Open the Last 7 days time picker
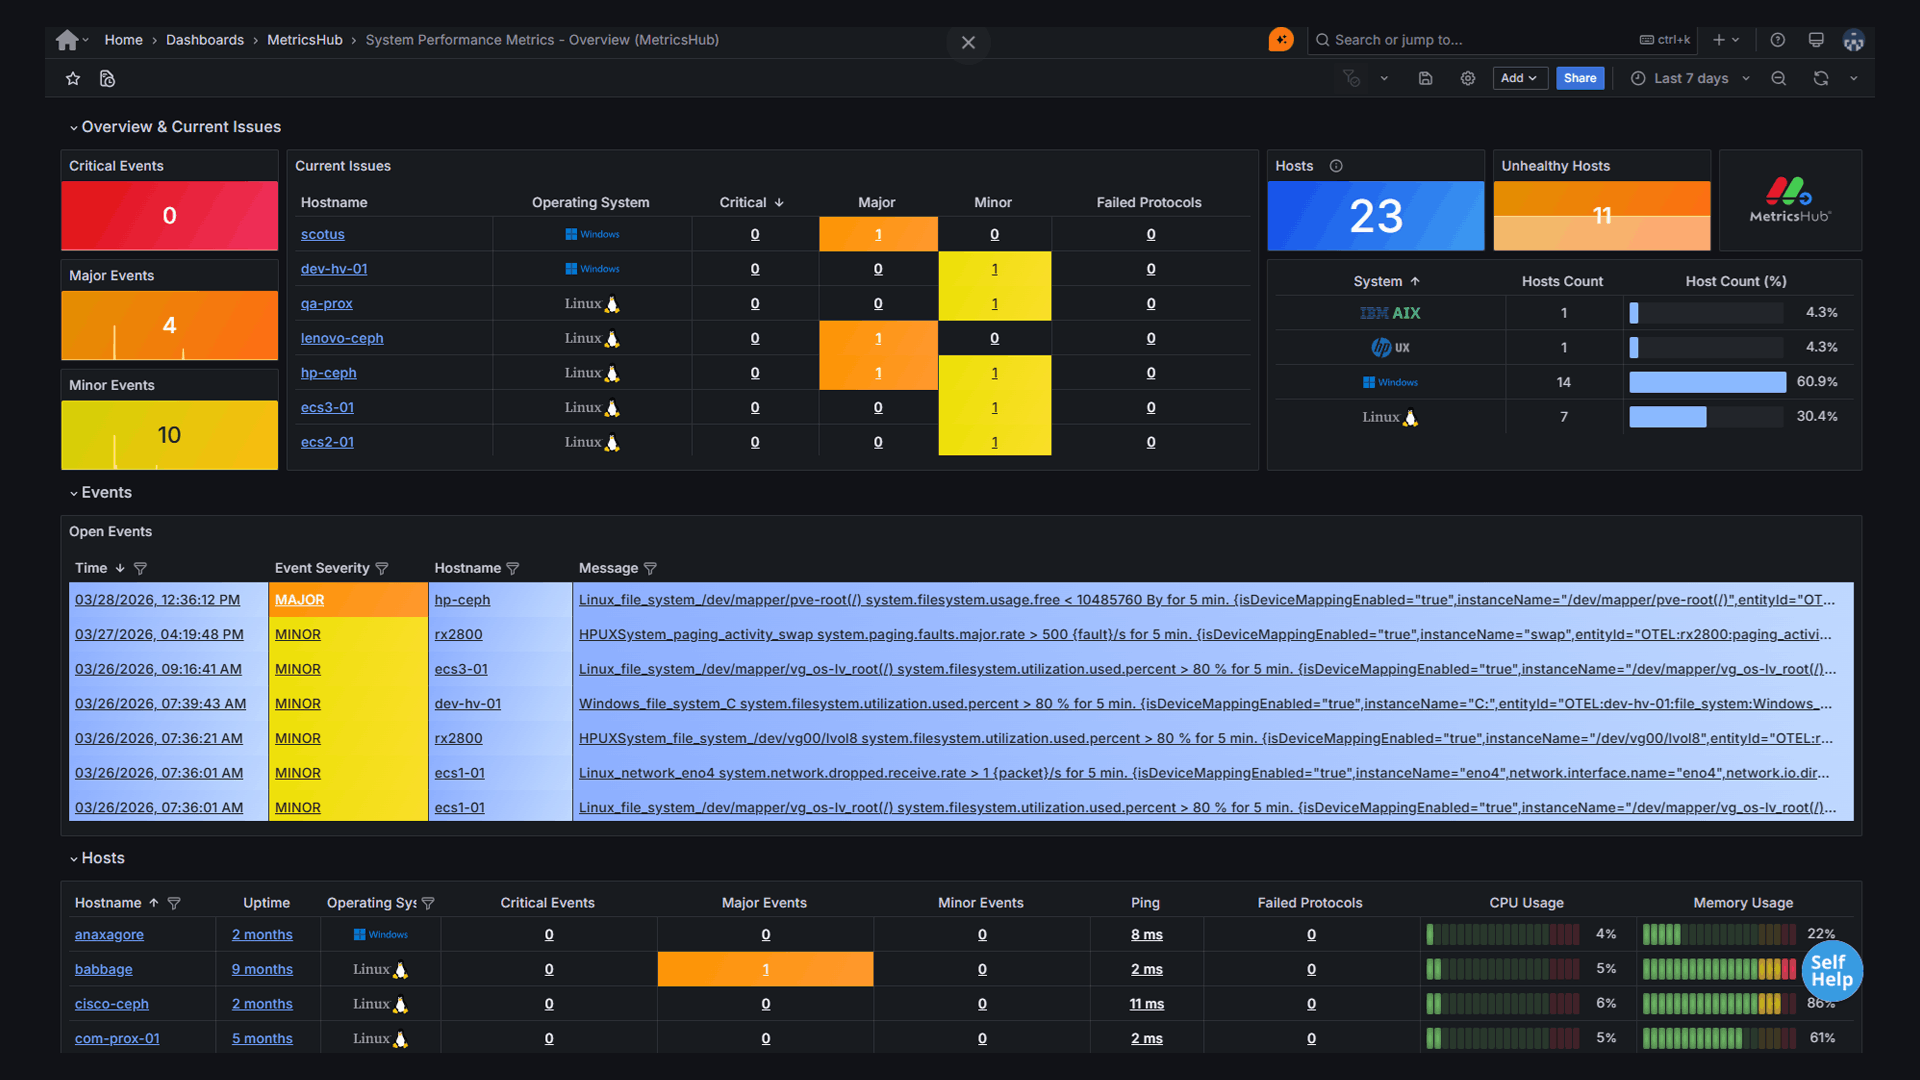This screenshot has width=1920, height=1080. 1690,78
